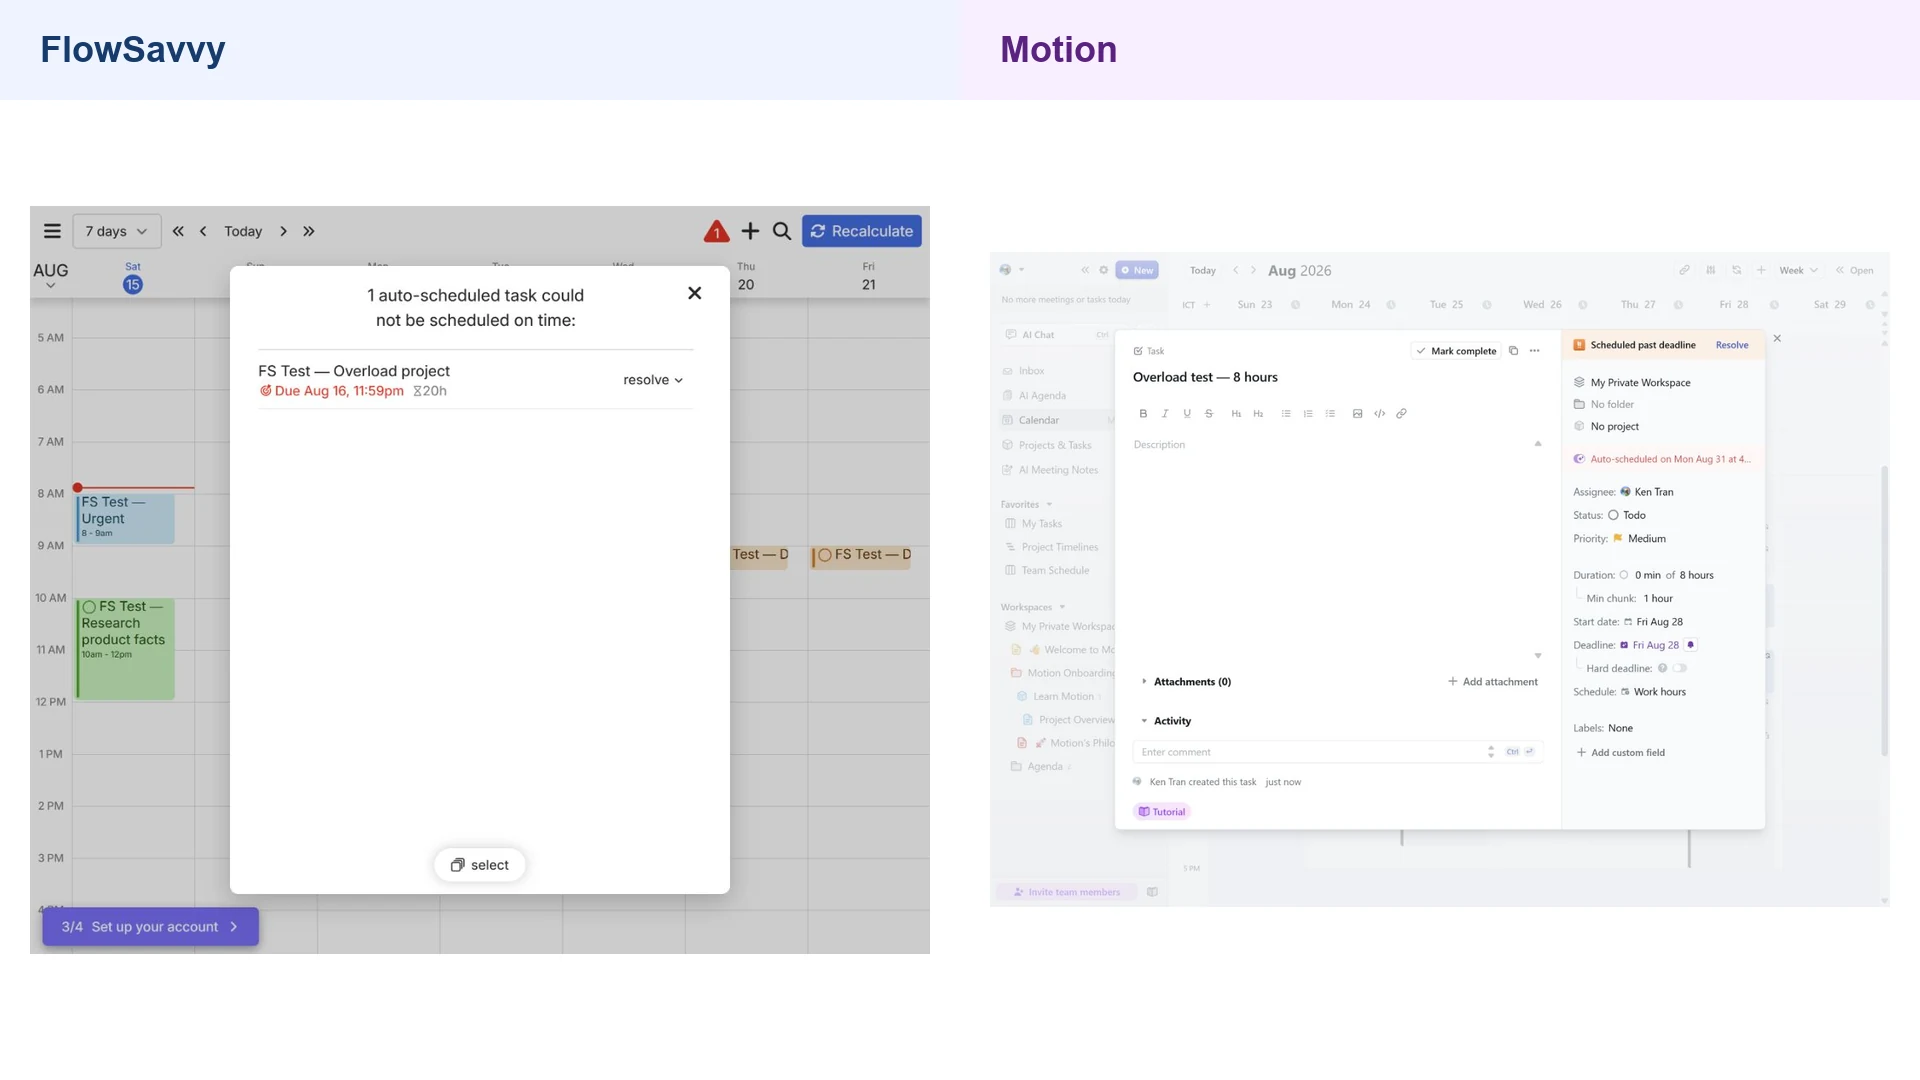Apply bold formatting in Motion task editor

click(x=1143, y=413)
